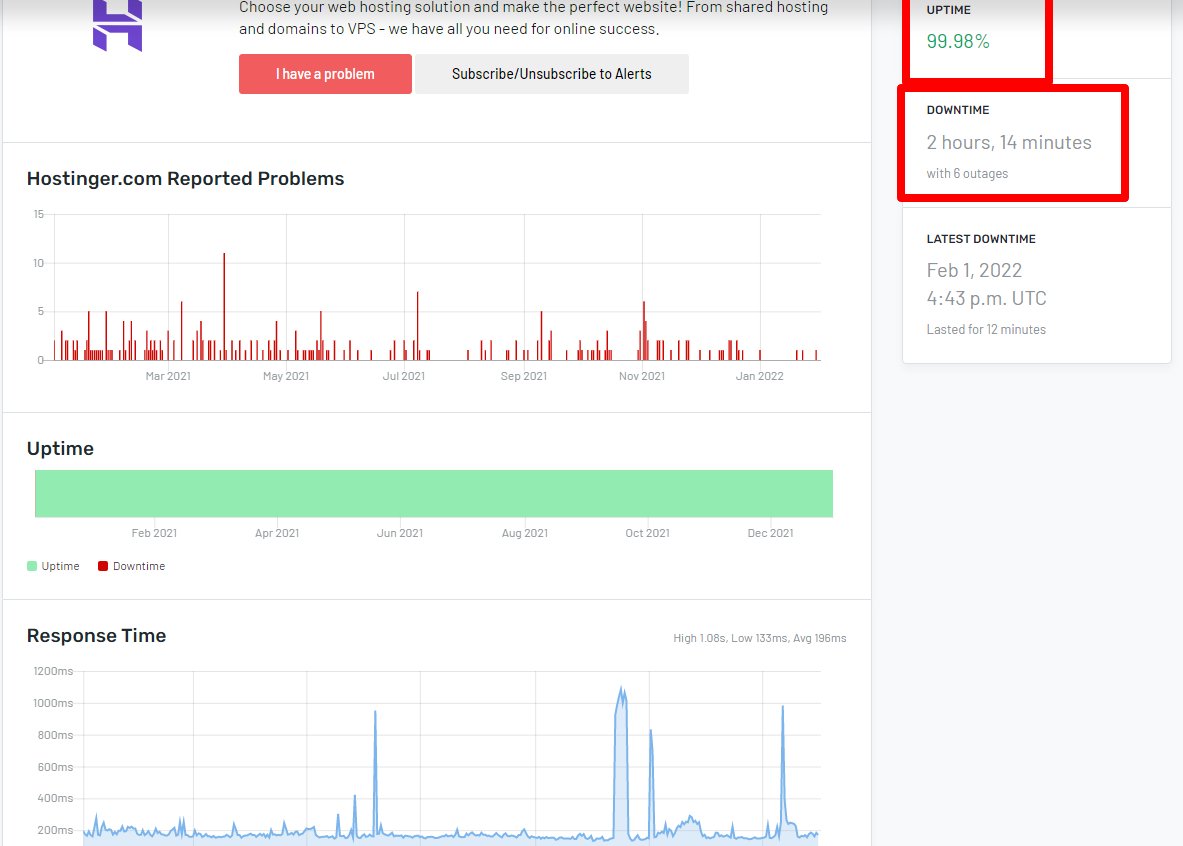Viewport: 1183px width, 846px height.
Task: Click the 'High 1.08s, Low 133ms, Avg 196ms' summary
Action: (760, 638)
